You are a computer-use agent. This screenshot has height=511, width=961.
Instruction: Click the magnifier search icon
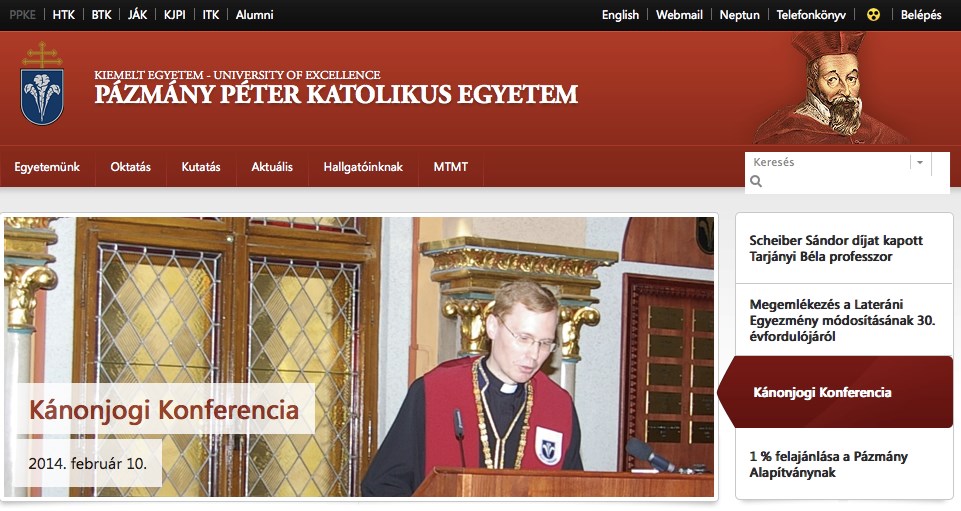[756, 181]
